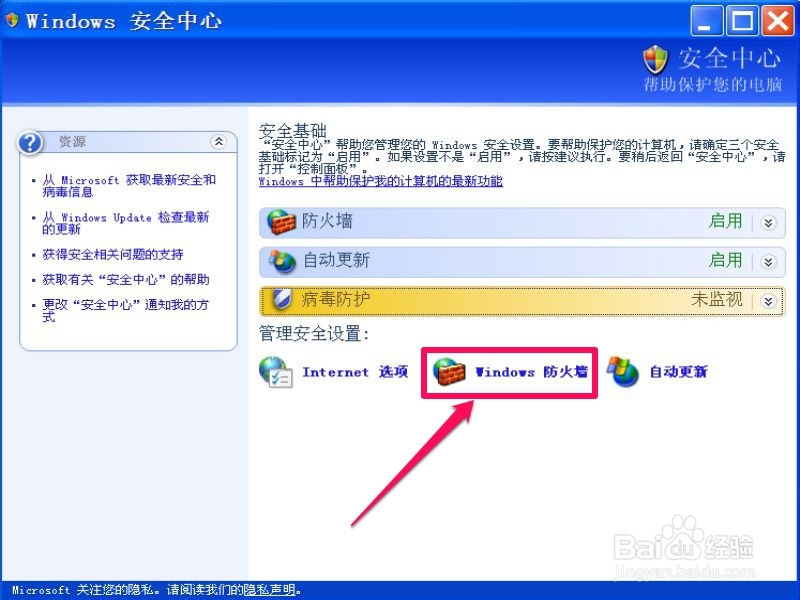The image size is (800, 600).
Task: Click 更改“安全中心”通知我的方式 link
Action: tap(126, 311)
